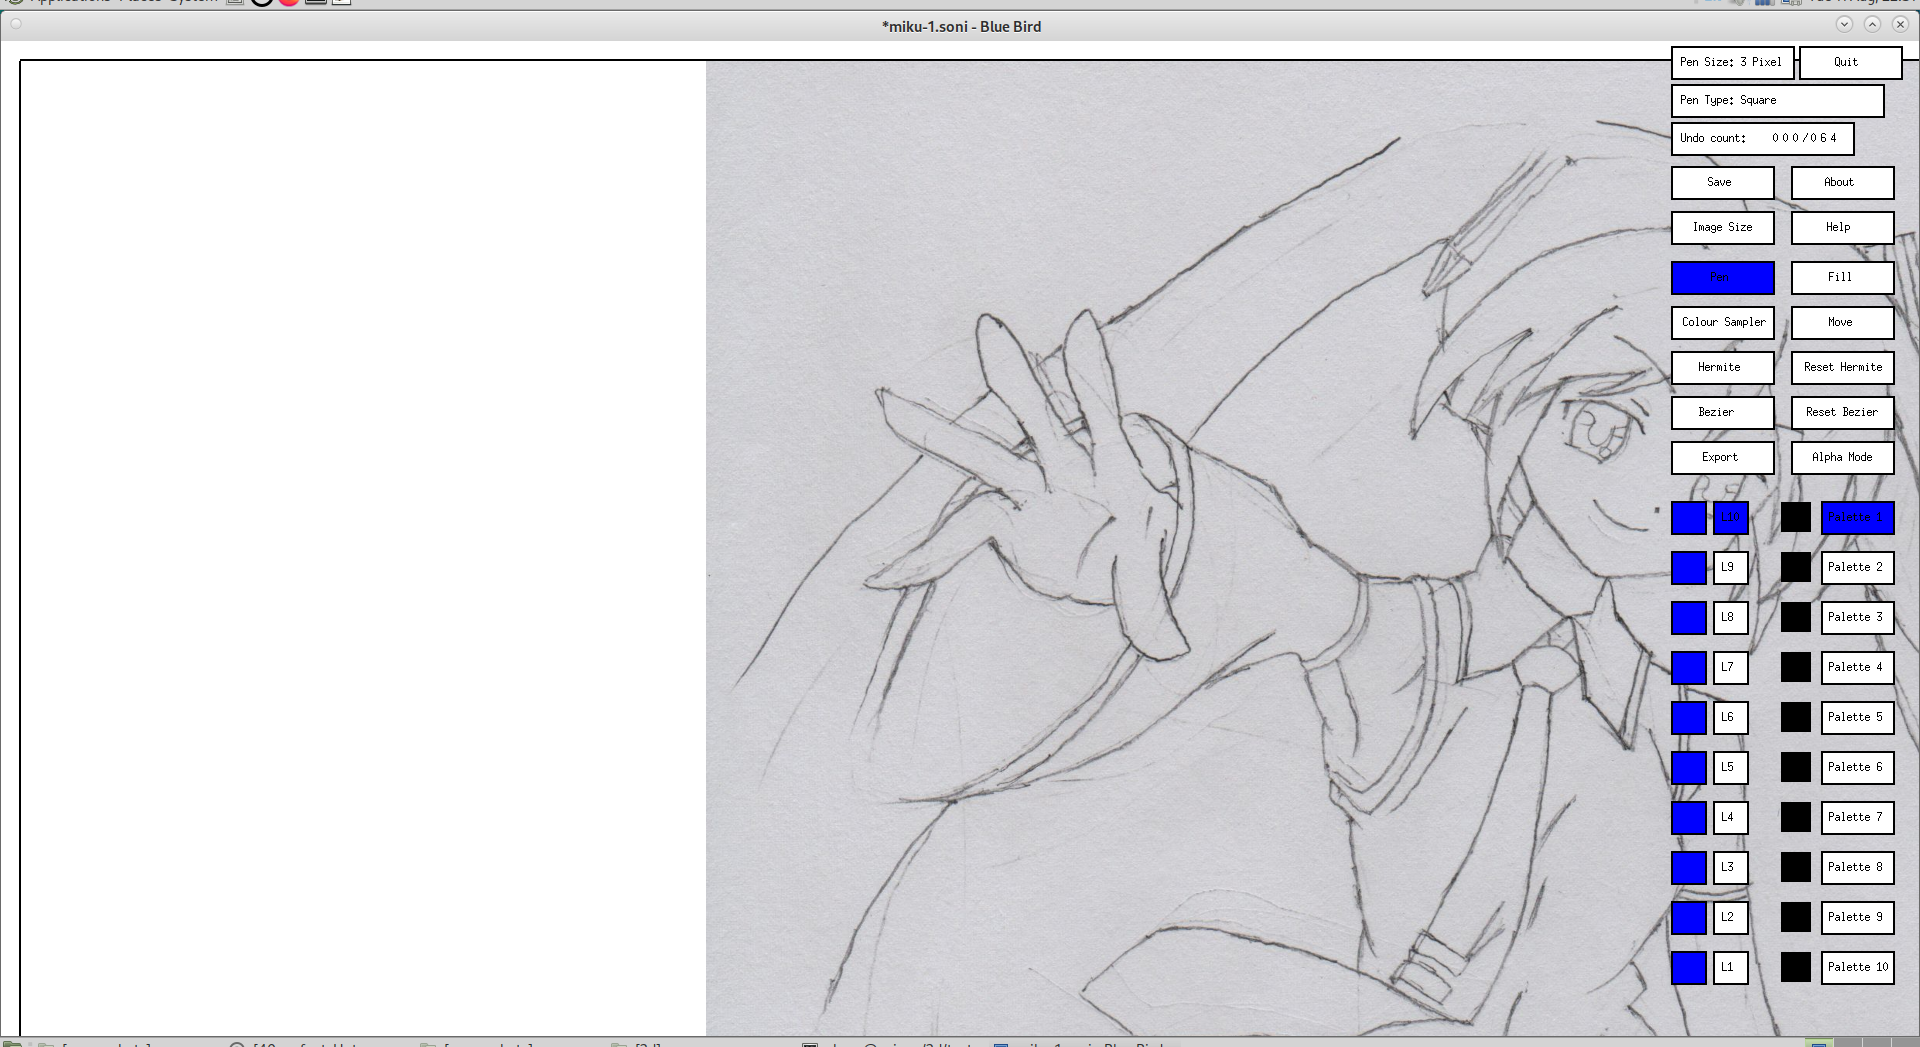The width and height of the screenshot is (1920, 1047).
Task: Switch to layer L8
Action: pyautogui.click(x=1731, y=618)
